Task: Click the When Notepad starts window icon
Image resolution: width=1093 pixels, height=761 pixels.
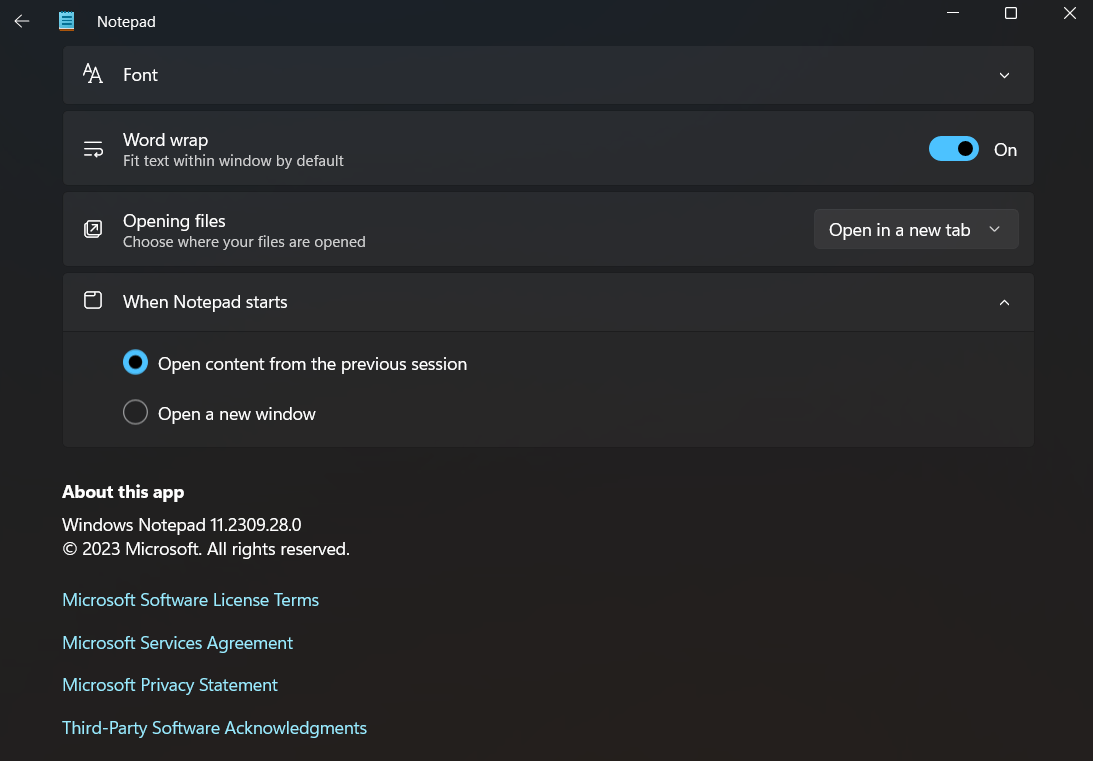Action: pos(93,300)
